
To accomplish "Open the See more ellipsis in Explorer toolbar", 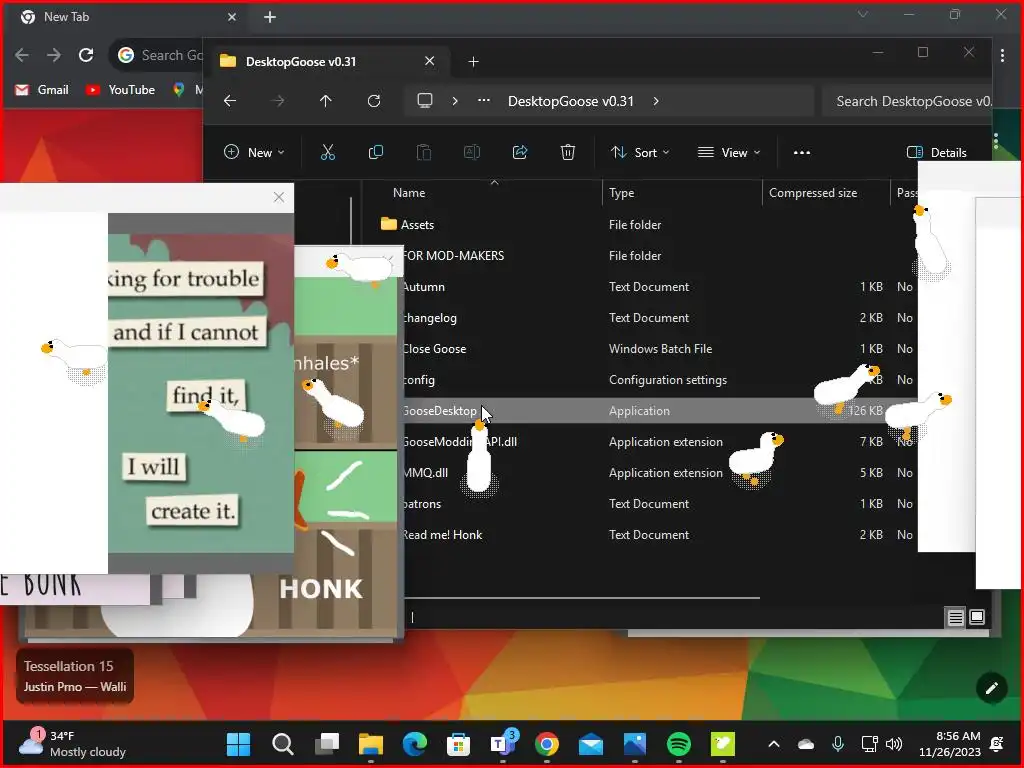I will click(x=802, y=153).
